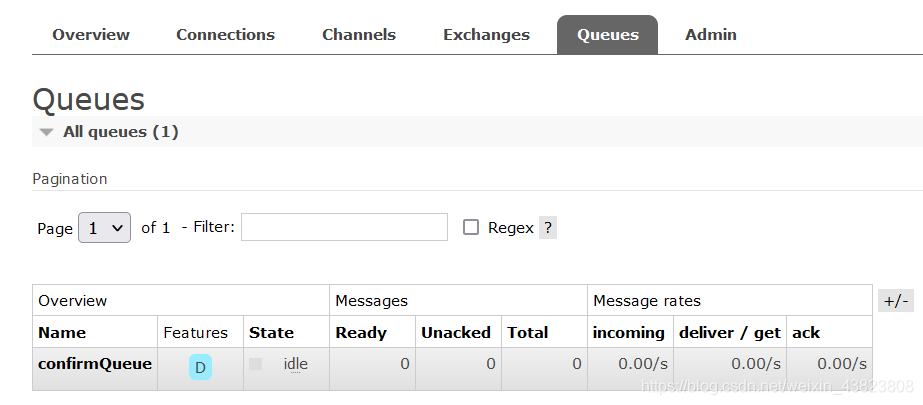Image resolution: width=923 pixels, height=405 pixels.
Task: Open the Admin tab
Action: 711,35
